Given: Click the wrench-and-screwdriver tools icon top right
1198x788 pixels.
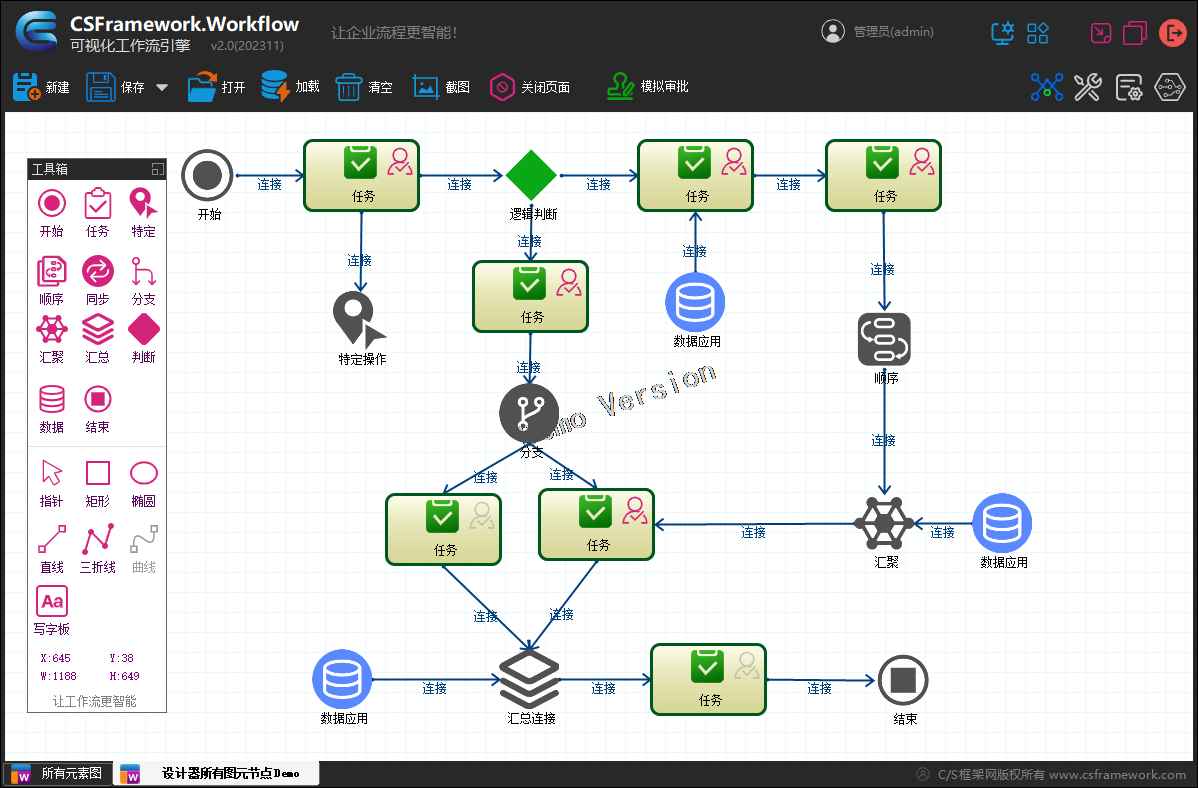Looking at the screenshot, I should [x=1088, y=87].
